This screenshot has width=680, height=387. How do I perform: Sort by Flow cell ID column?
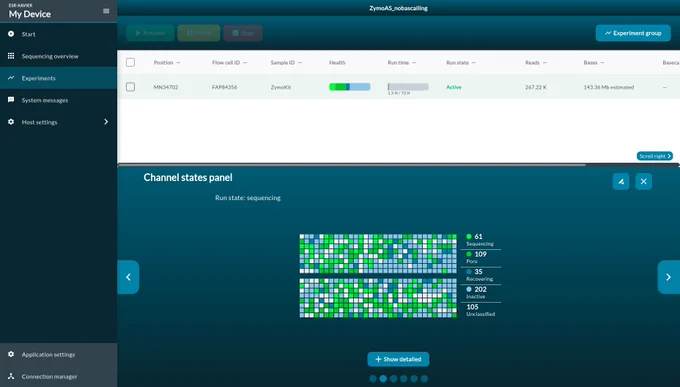[x=229, y=62]
